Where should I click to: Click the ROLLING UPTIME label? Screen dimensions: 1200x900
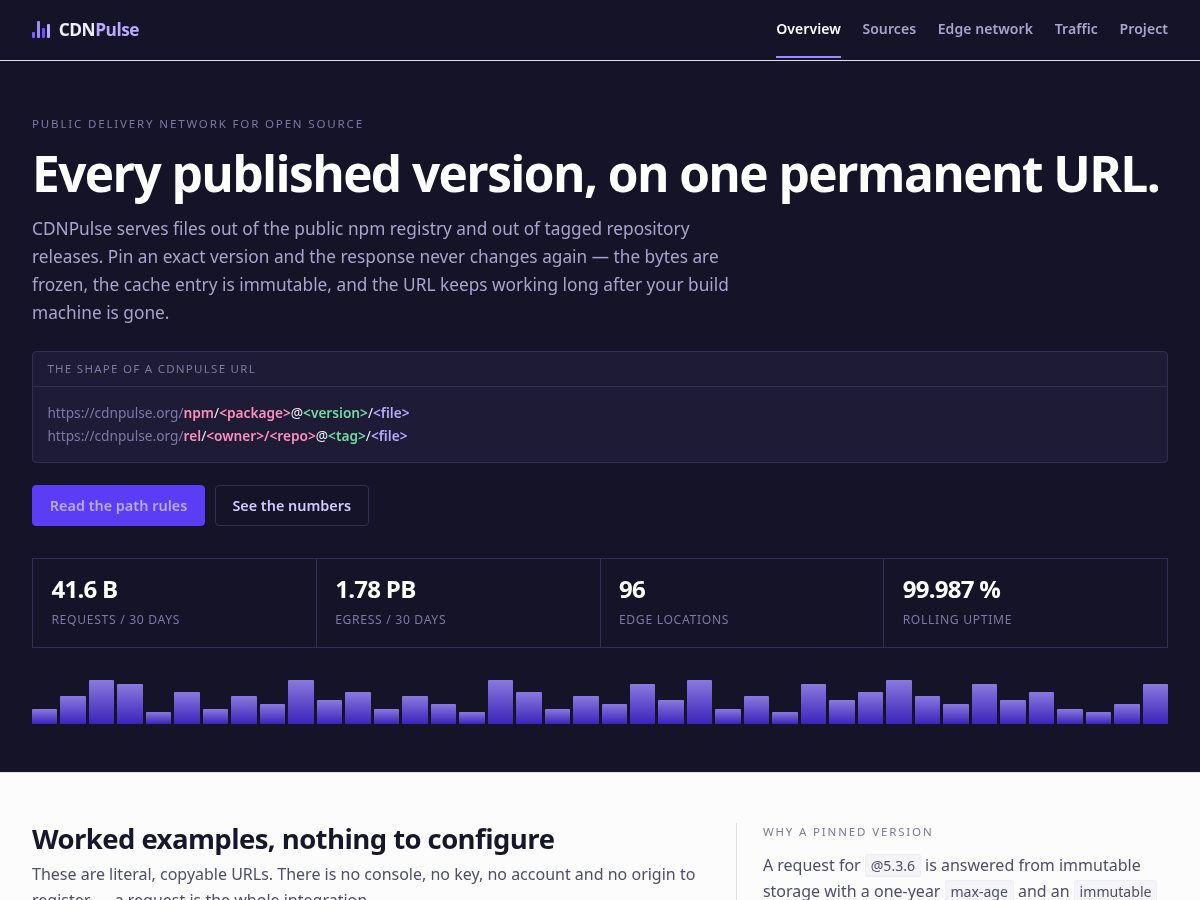pyautogui.click(x=957, y=619)
